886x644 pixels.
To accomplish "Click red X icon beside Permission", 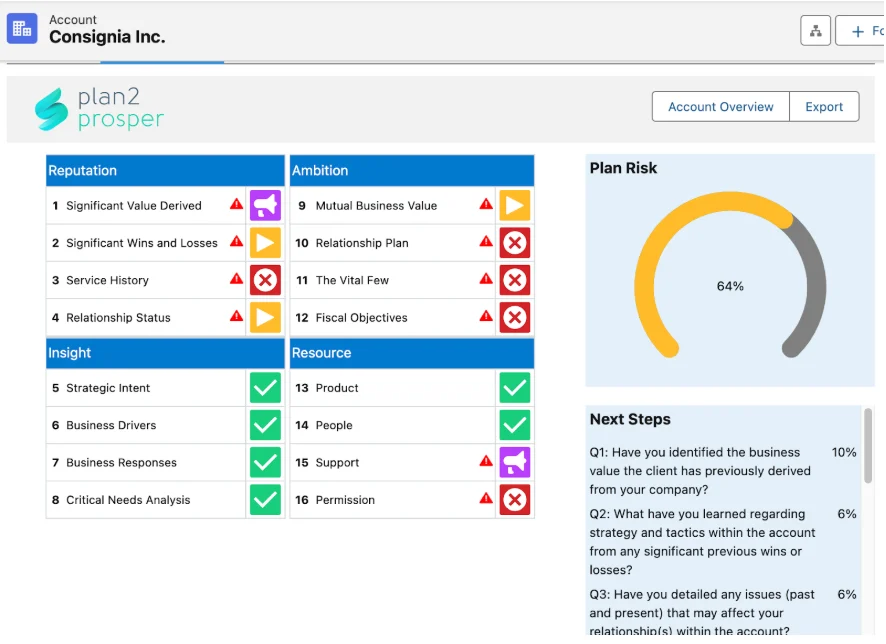I will coord(514,499).
